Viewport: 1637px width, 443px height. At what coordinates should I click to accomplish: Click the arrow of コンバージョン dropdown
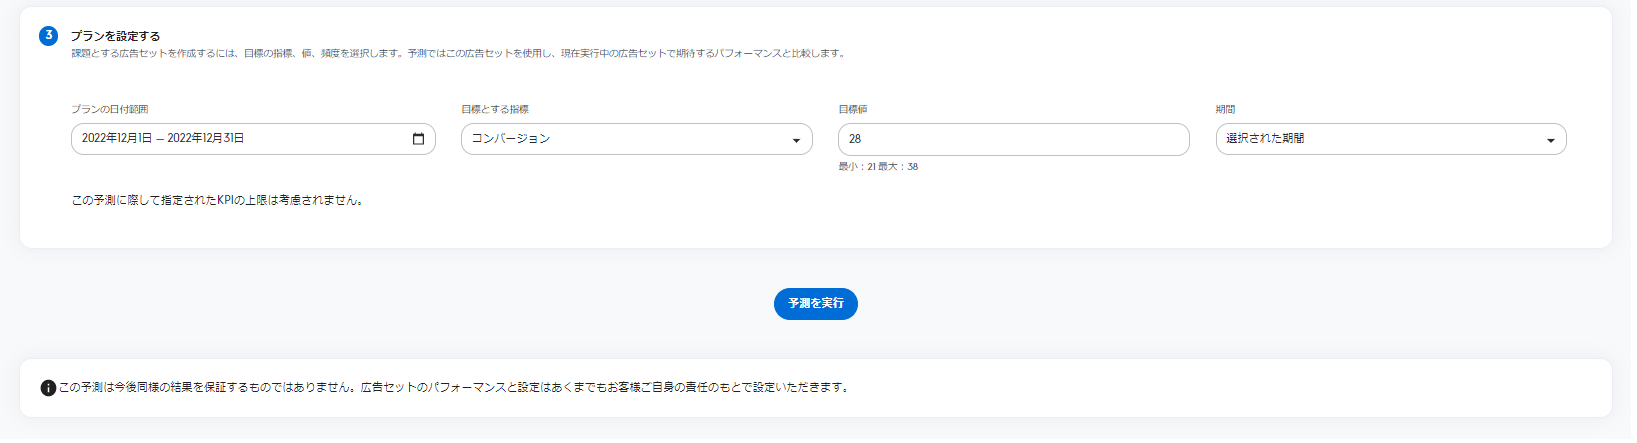tap(796, 140)
